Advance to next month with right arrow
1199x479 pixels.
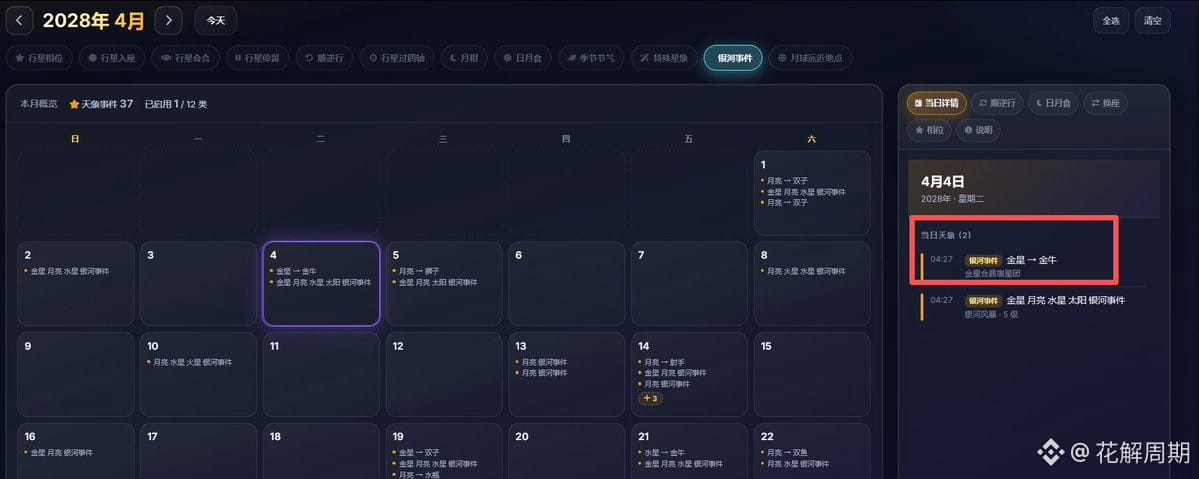tap(168, 21)
